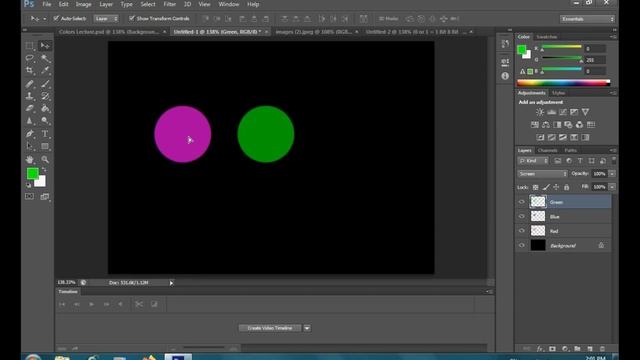This screenshot has height=360, width=640.
Task: Switch to the Paths tab
Action: click(x=571, y=151)
